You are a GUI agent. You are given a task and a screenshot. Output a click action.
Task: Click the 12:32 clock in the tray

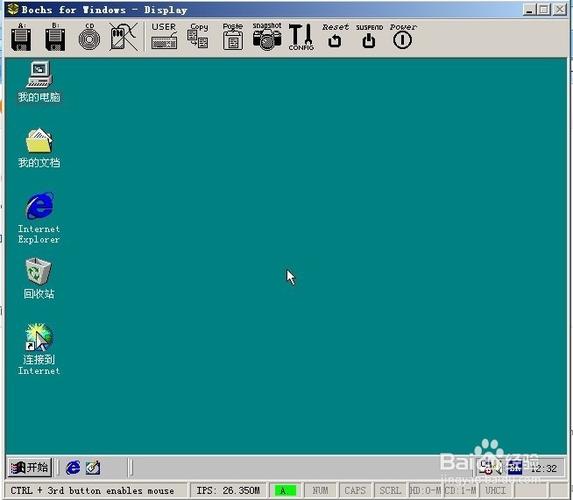(544, 468)
